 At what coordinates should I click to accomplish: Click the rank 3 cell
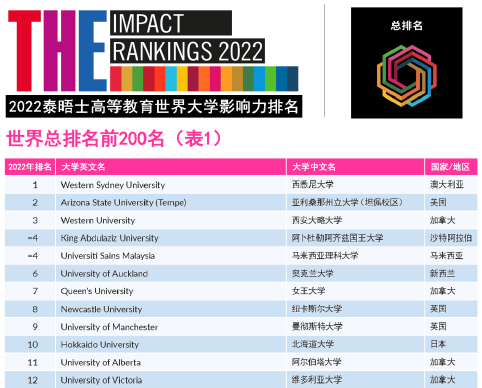(30, 220)
